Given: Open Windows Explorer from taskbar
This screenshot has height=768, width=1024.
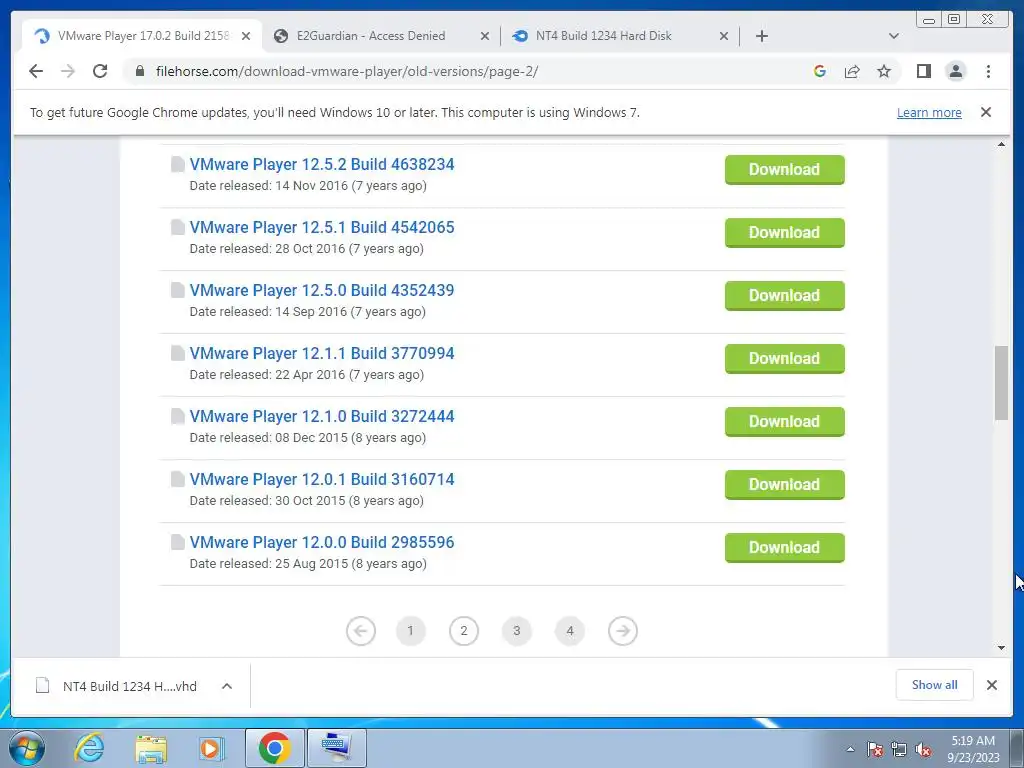Looking at the screenshot, I should pyautogui.click(x=151, y=748).
